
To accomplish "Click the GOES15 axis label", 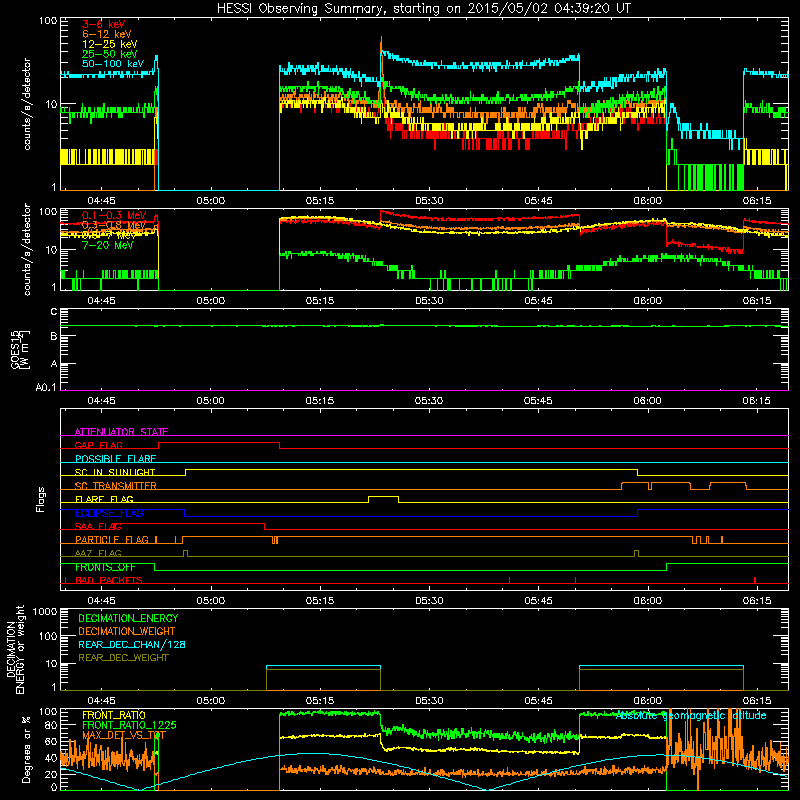I will pyautogui.click(x=20, y=349).
